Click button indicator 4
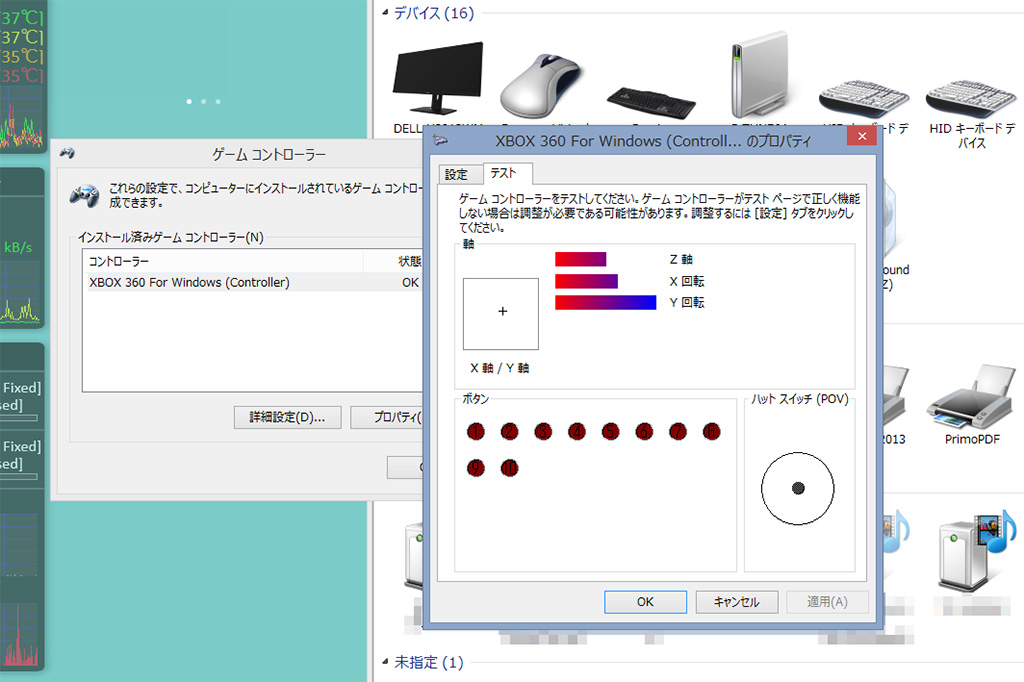This screenshot has width=1024, height=682. pyautogui.click(x=577, y=431)
